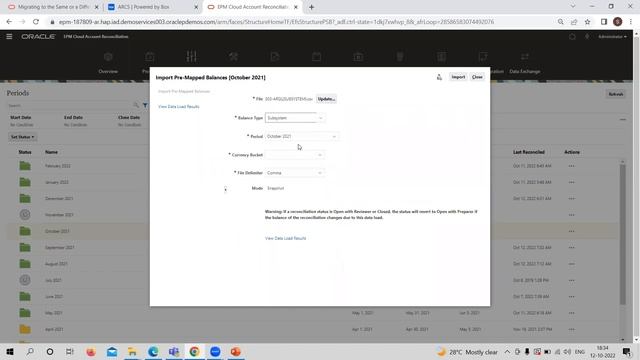The image size is (640, 360).
Task: Click the Status column header
Action: click(24, 152)
